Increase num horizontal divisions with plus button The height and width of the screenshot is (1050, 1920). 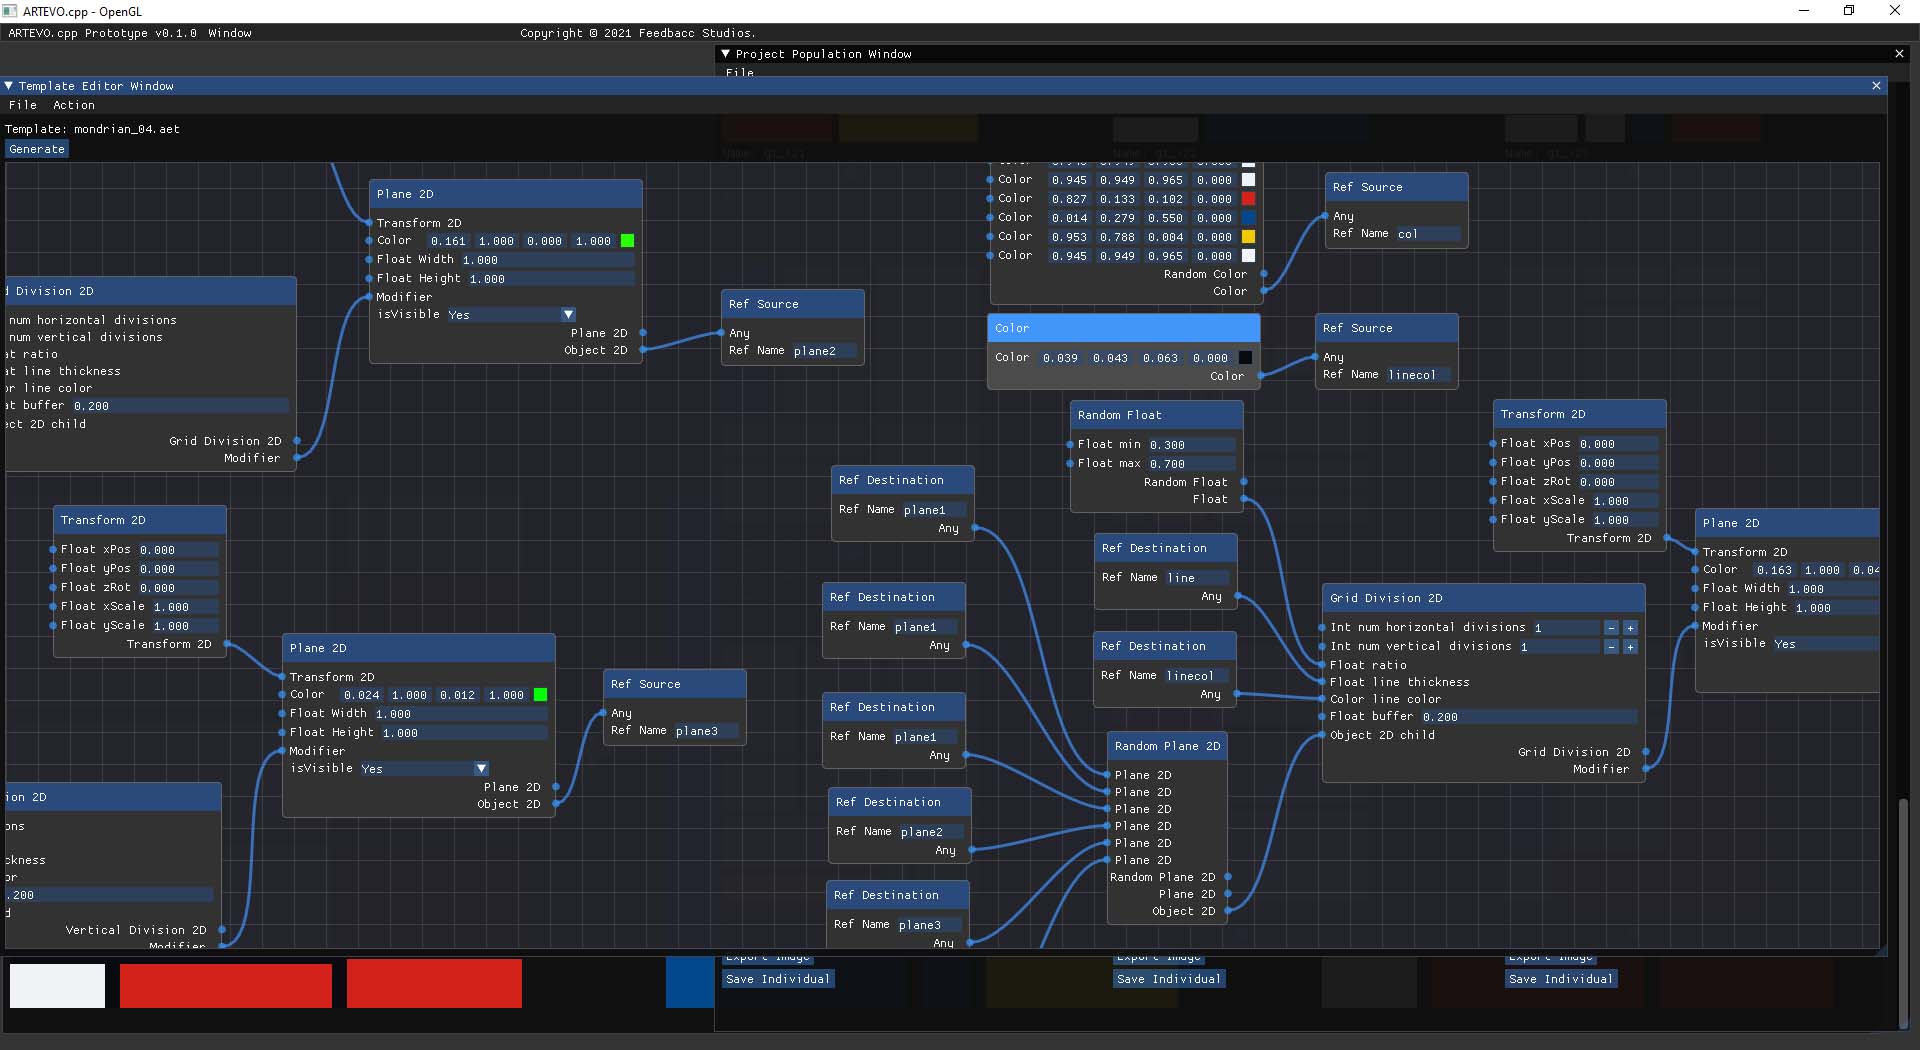[1630, 628]
